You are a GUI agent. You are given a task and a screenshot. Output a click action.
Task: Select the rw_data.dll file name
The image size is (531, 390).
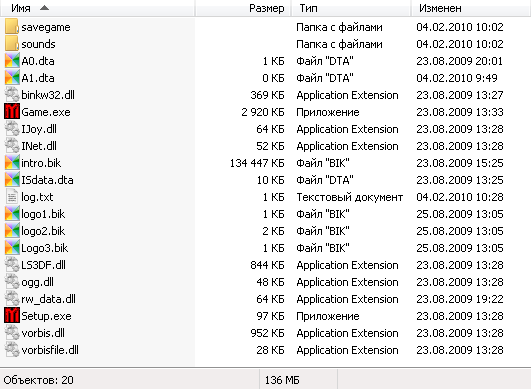(x=48, y=299)
